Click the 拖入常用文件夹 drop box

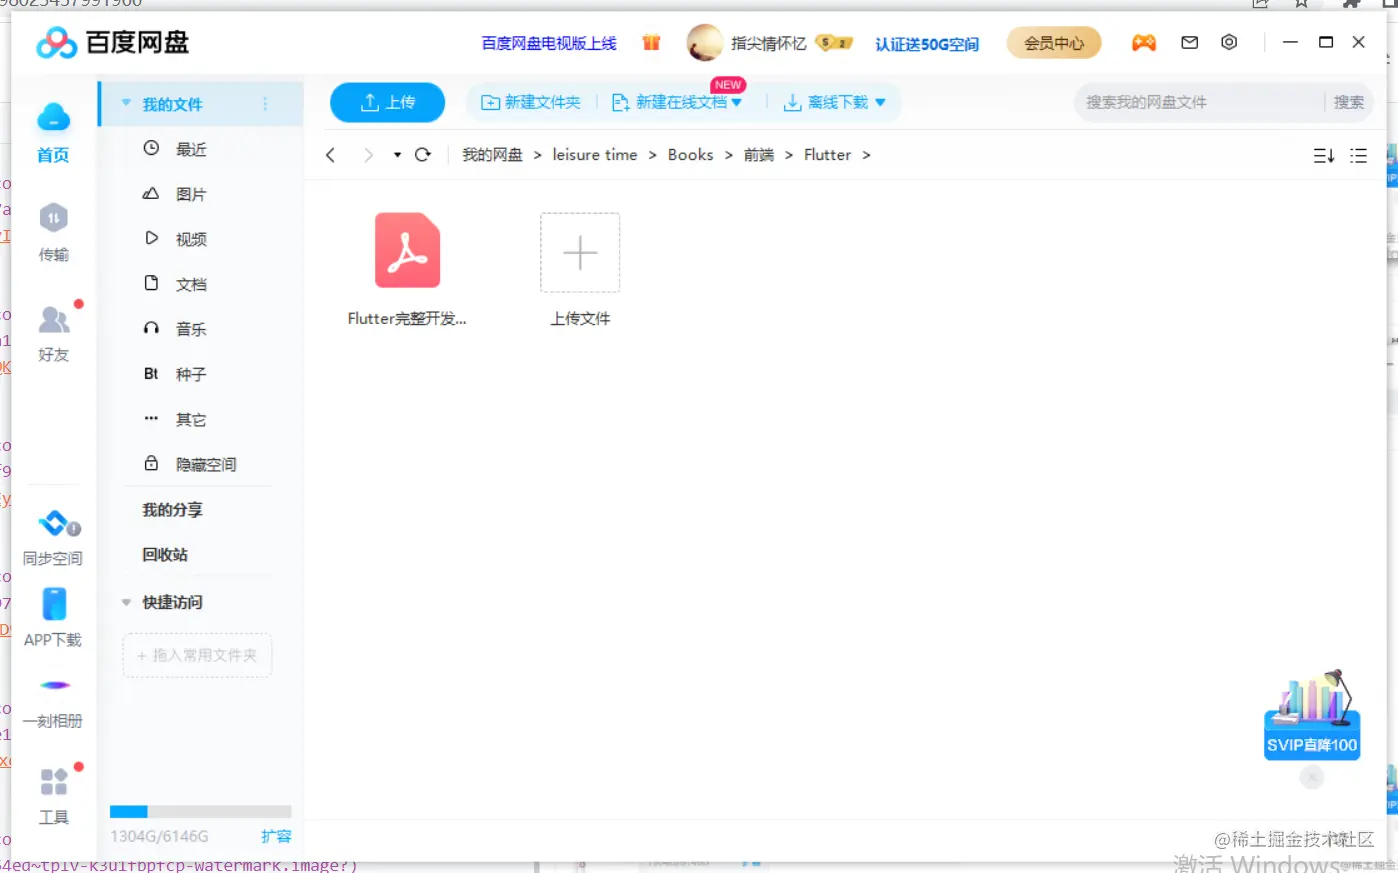[197, 655]
